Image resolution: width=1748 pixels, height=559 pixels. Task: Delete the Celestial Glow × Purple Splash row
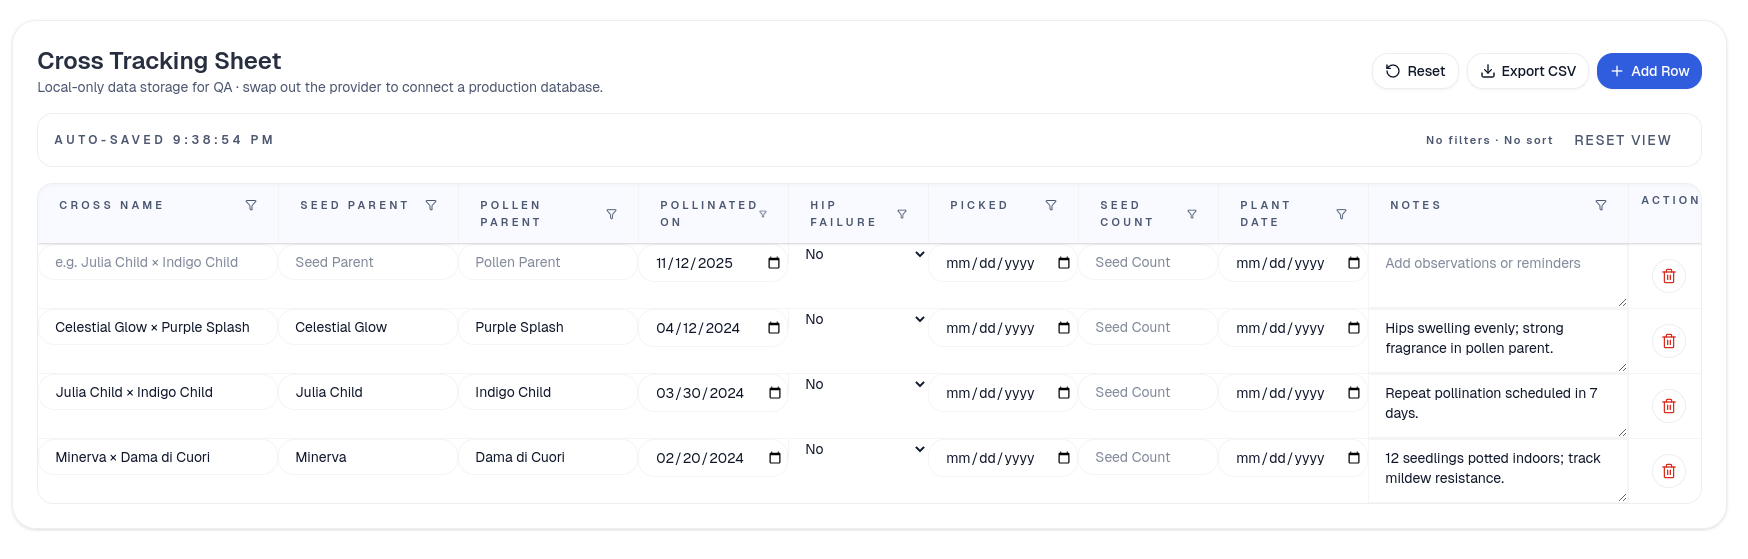pyautogui.click(x=1668, y=341)
